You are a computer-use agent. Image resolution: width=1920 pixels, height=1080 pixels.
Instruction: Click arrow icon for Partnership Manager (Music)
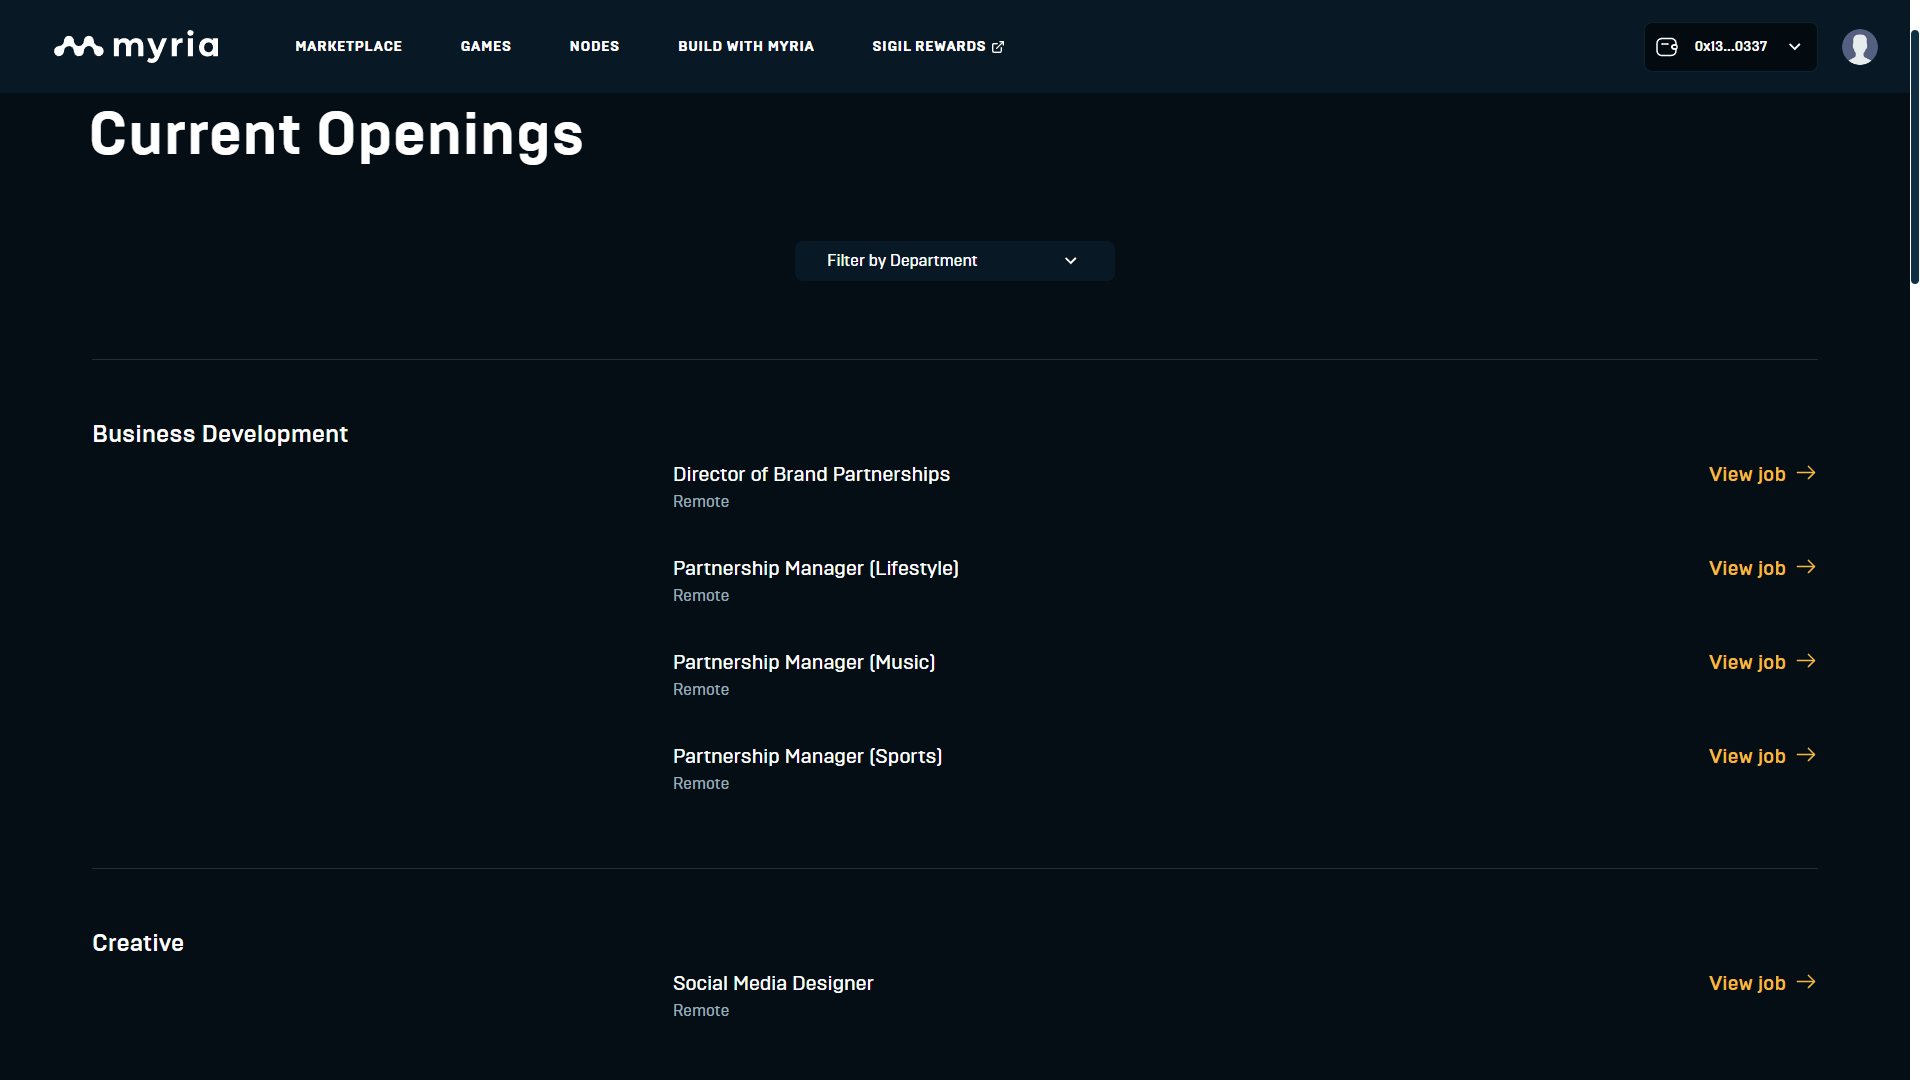click(1806, 661)
